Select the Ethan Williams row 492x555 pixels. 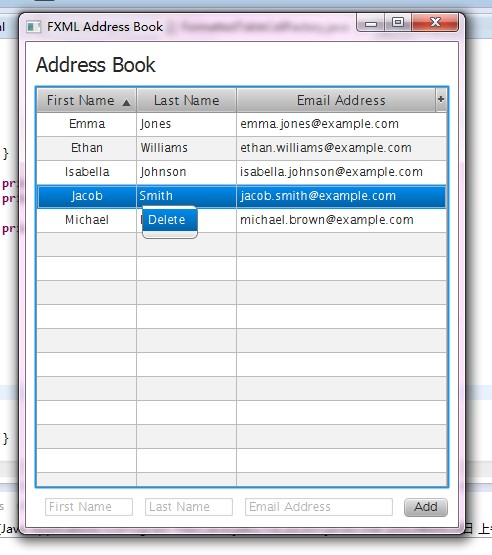tap(241, 148)
